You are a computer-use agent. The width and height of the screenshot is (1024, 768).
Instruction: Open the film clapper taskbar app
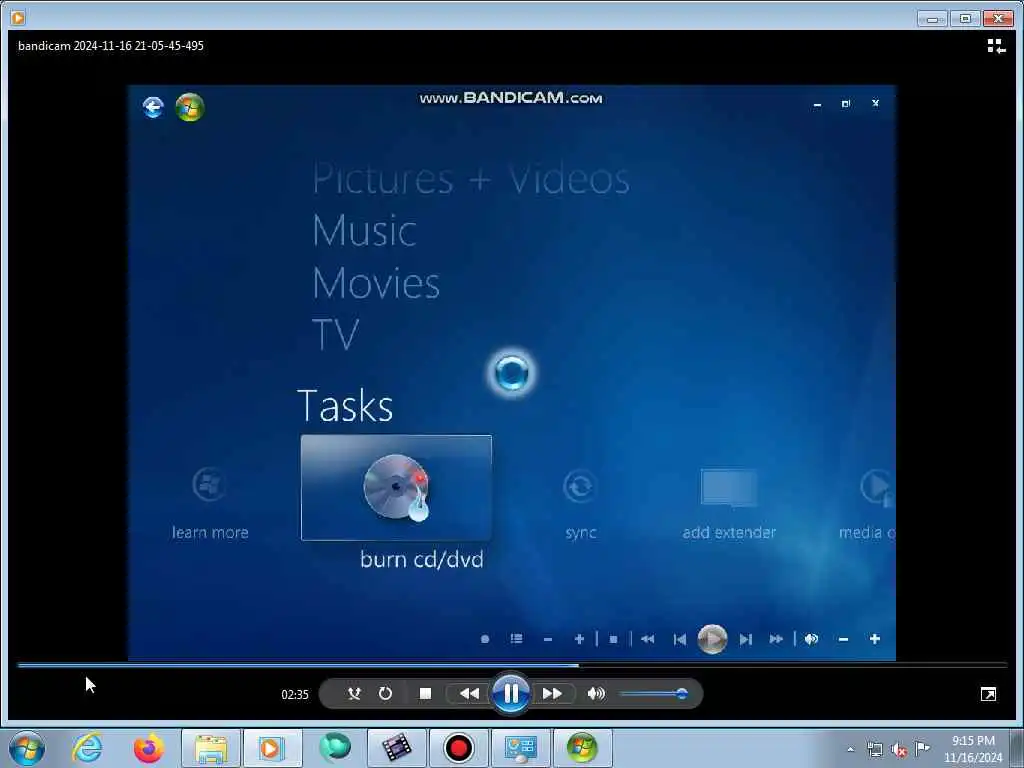point(396,748)
